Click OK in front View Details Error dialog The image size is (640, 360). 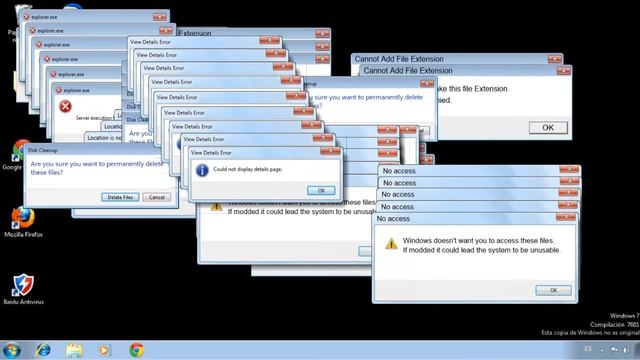click(321, 191)
